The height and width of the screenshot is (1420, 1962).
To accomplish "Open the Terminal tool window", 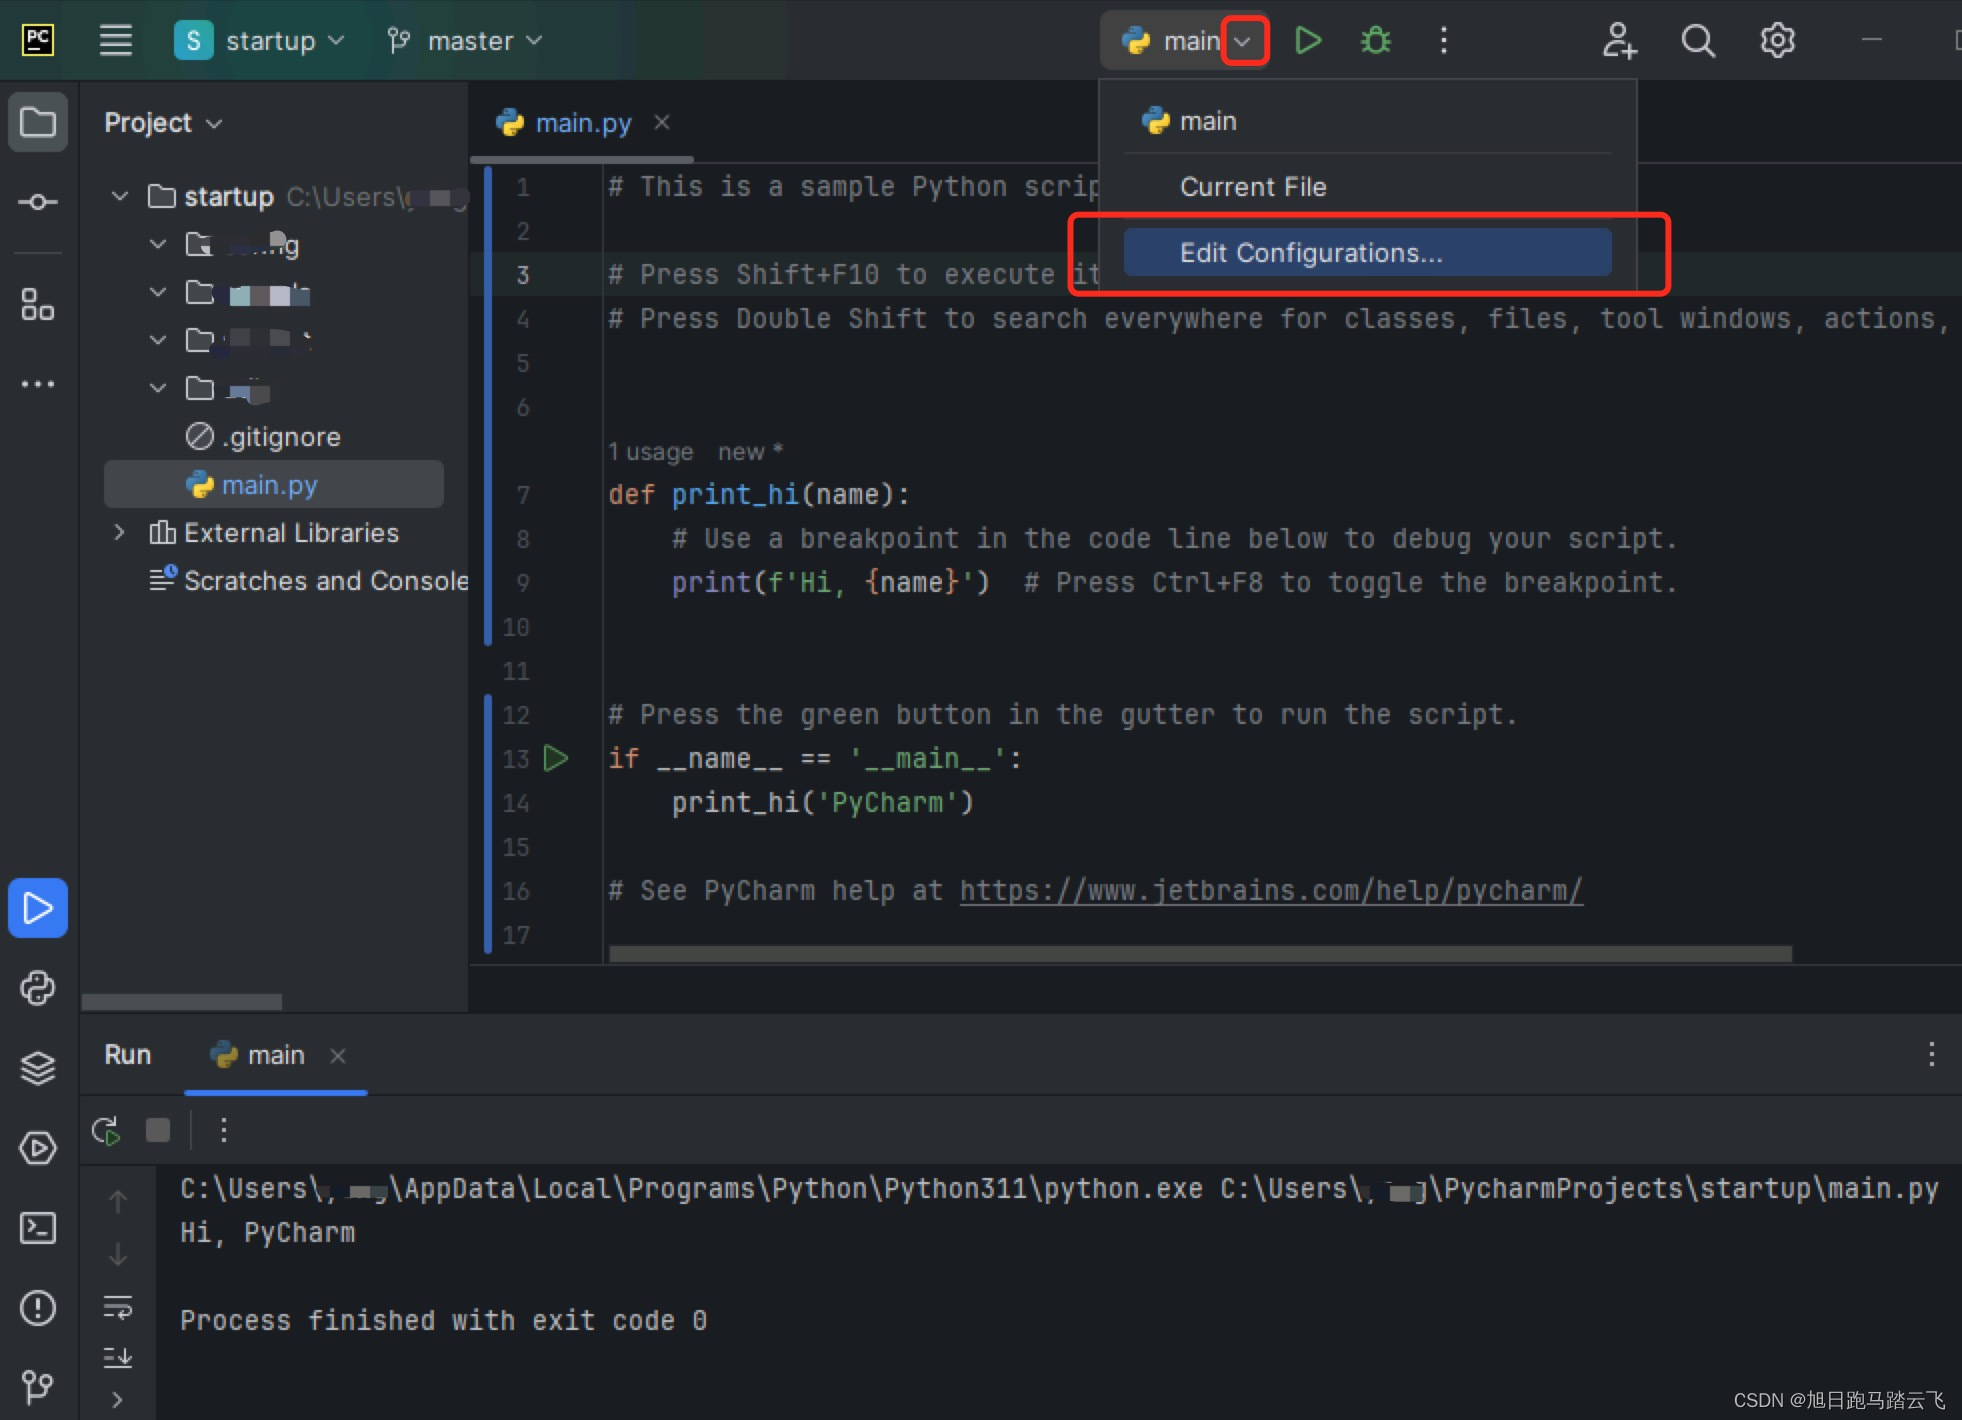I will pos(38,1228).
